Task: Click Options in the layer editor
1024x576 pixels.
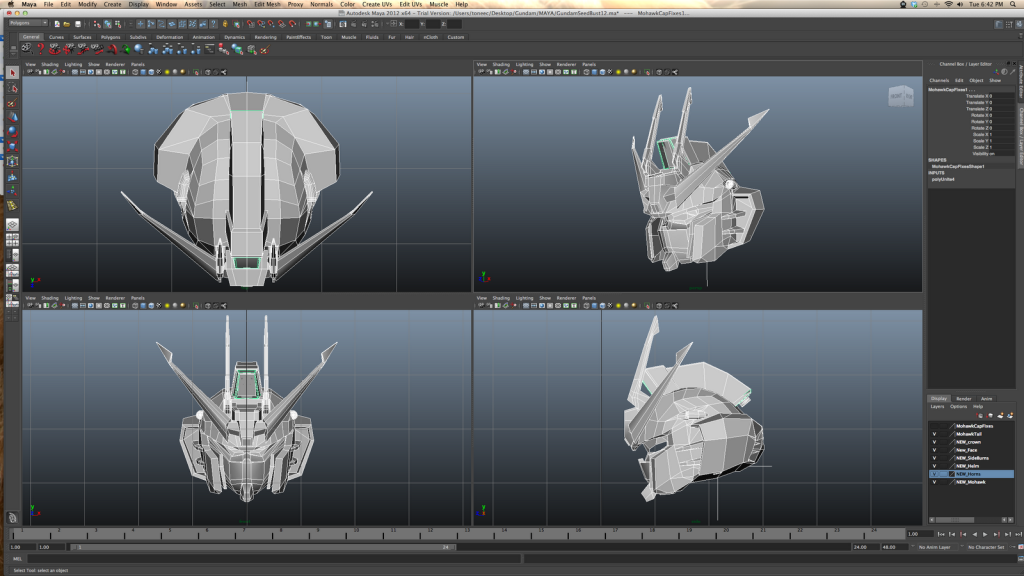Action: pos(958,406)
